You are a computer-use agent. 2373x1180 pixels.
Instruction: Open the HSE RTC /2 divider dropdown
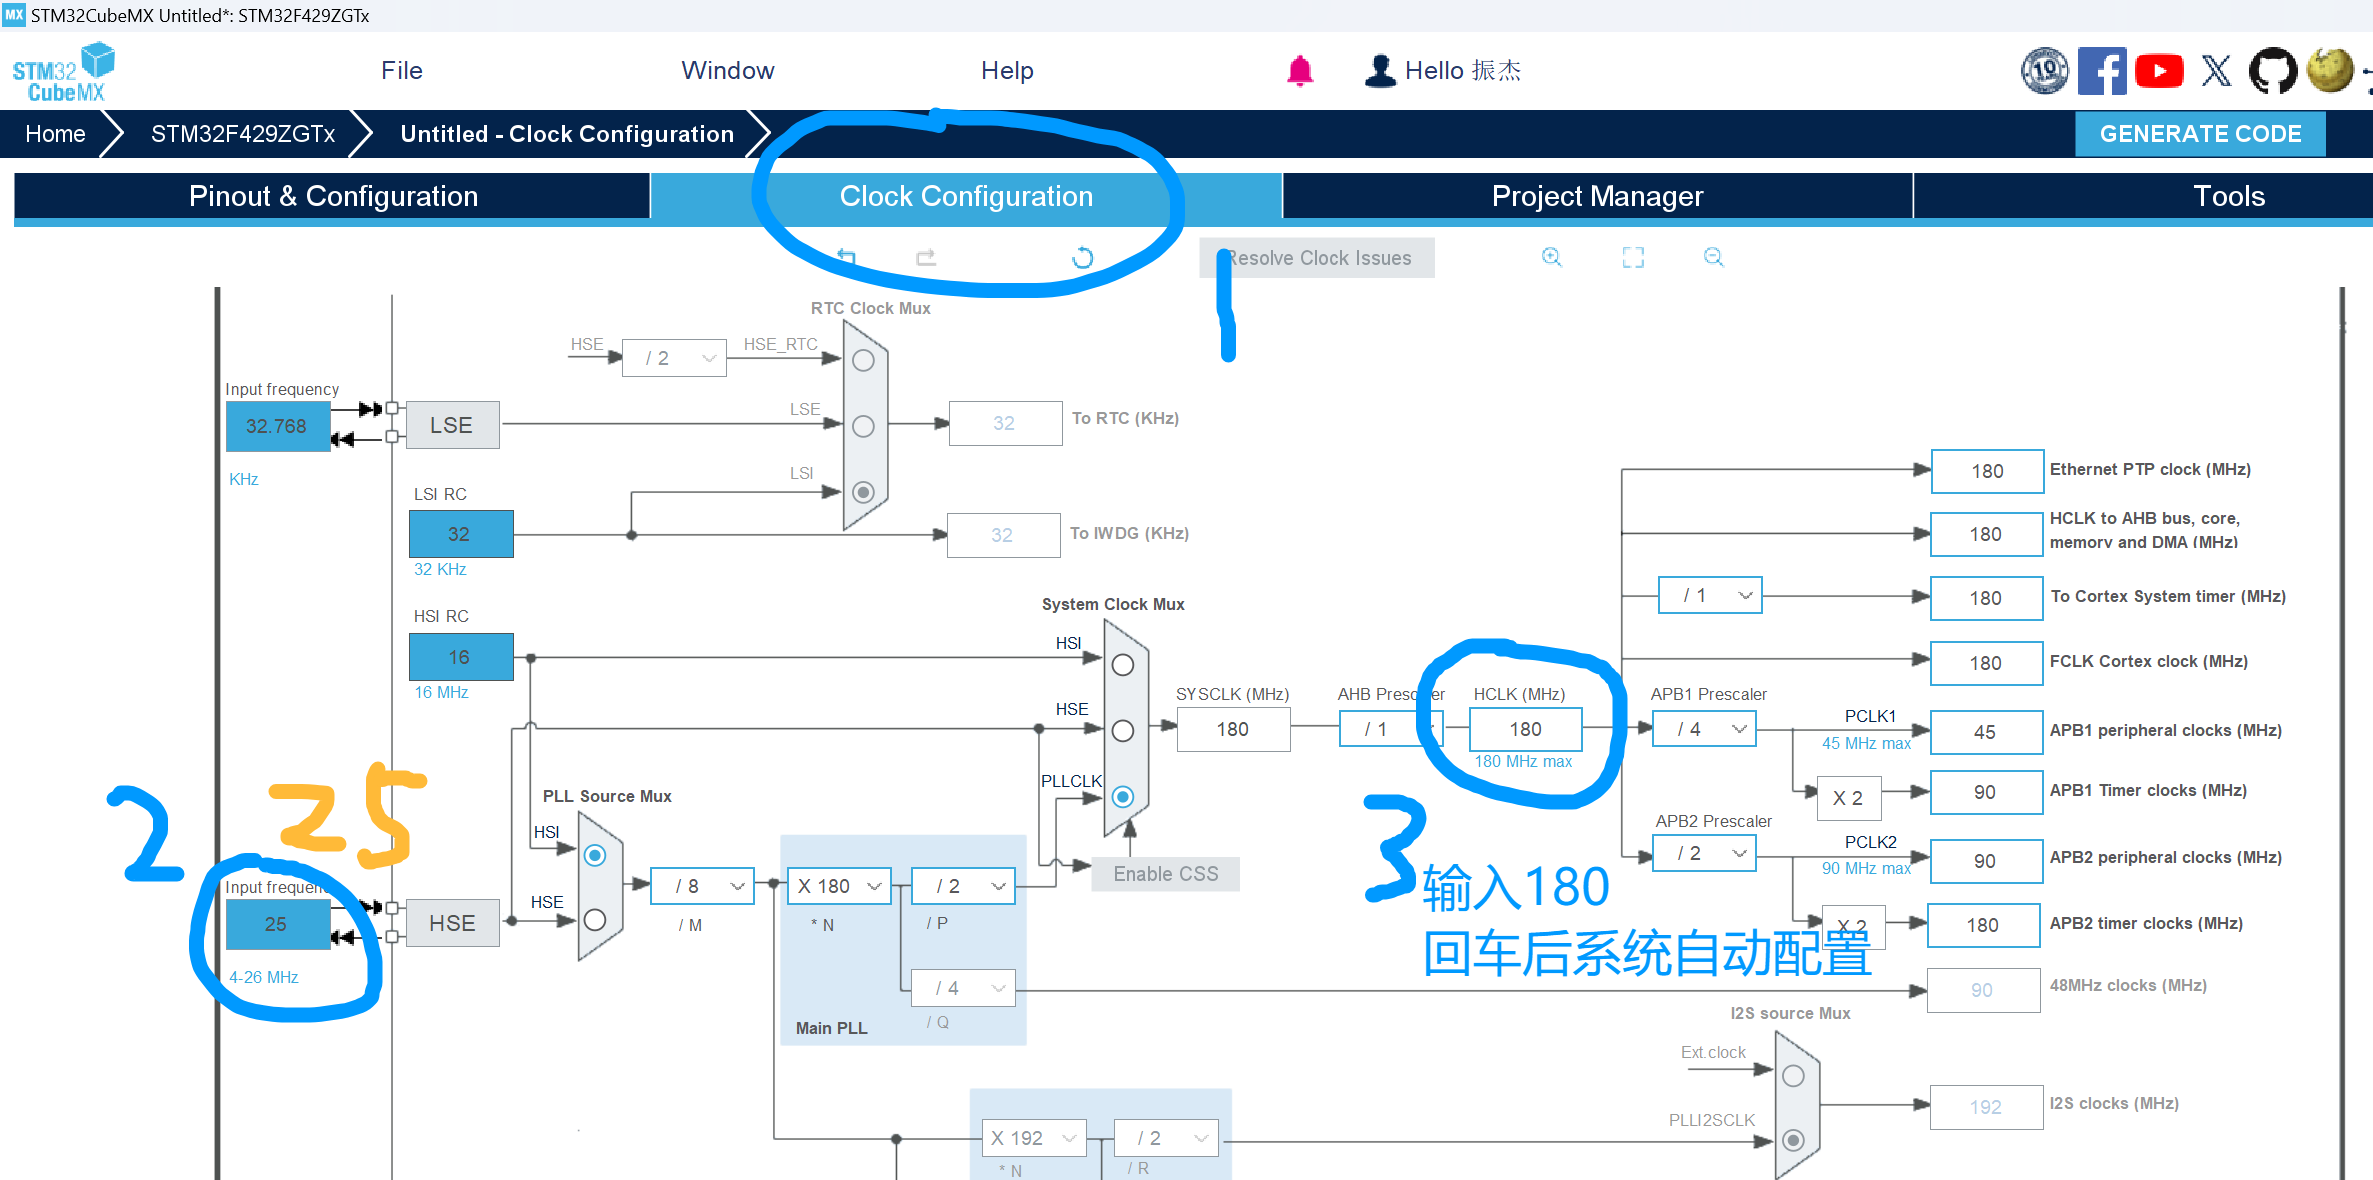coord(674,358)
